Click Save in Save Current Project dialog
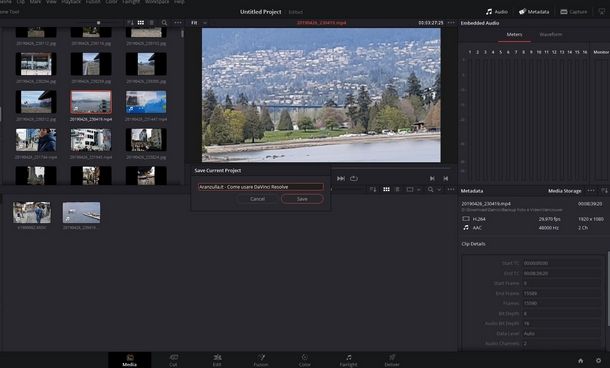610x368 pixels. tap(302, 199)
